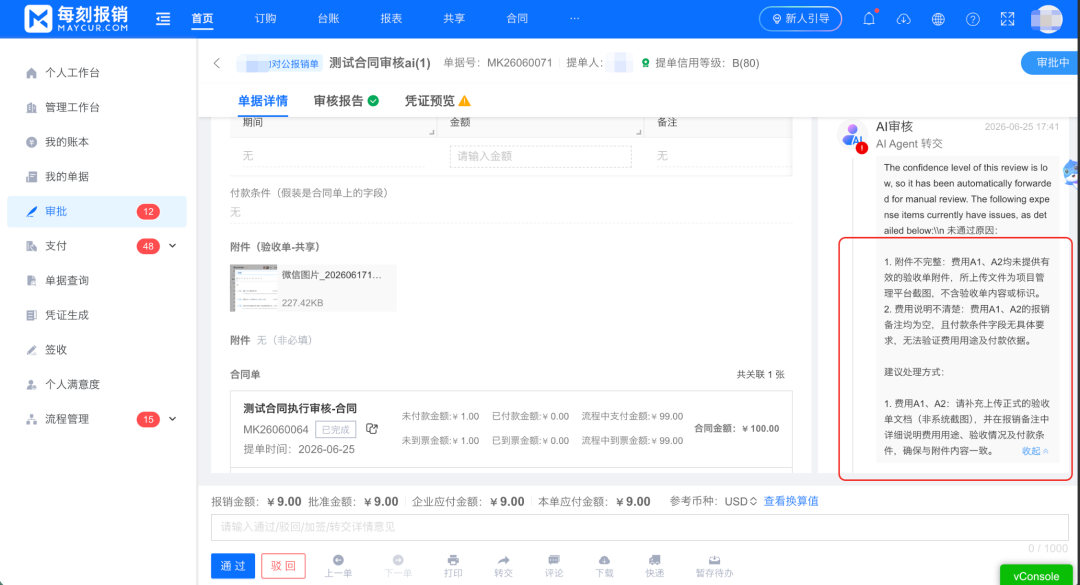Collapse the sidebar with the hamburger icon

[163, 19]
